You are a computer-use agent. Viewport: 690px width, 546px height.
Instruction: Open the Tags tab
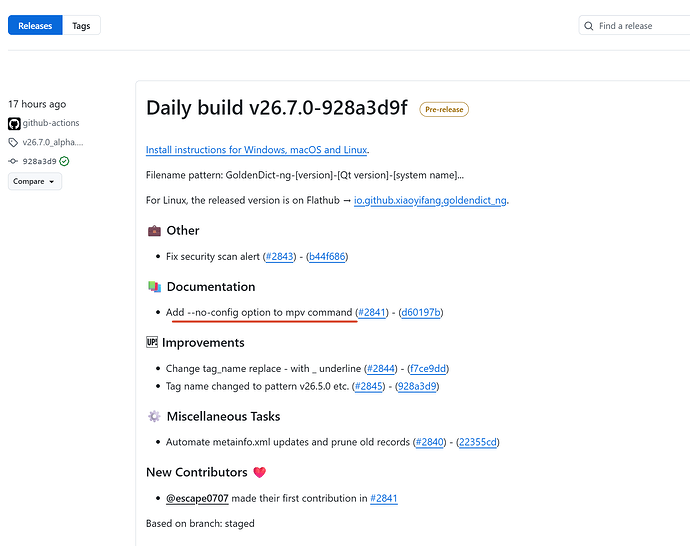[81, 26]
